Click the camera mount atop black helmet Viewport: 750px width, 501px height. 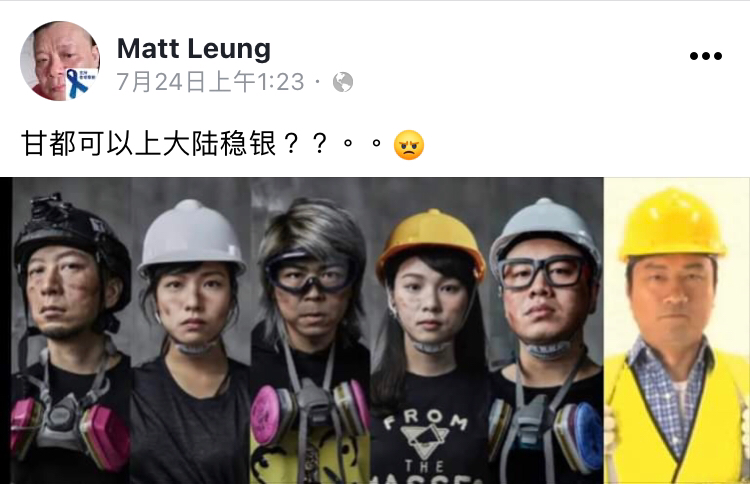tap(47, 208)
